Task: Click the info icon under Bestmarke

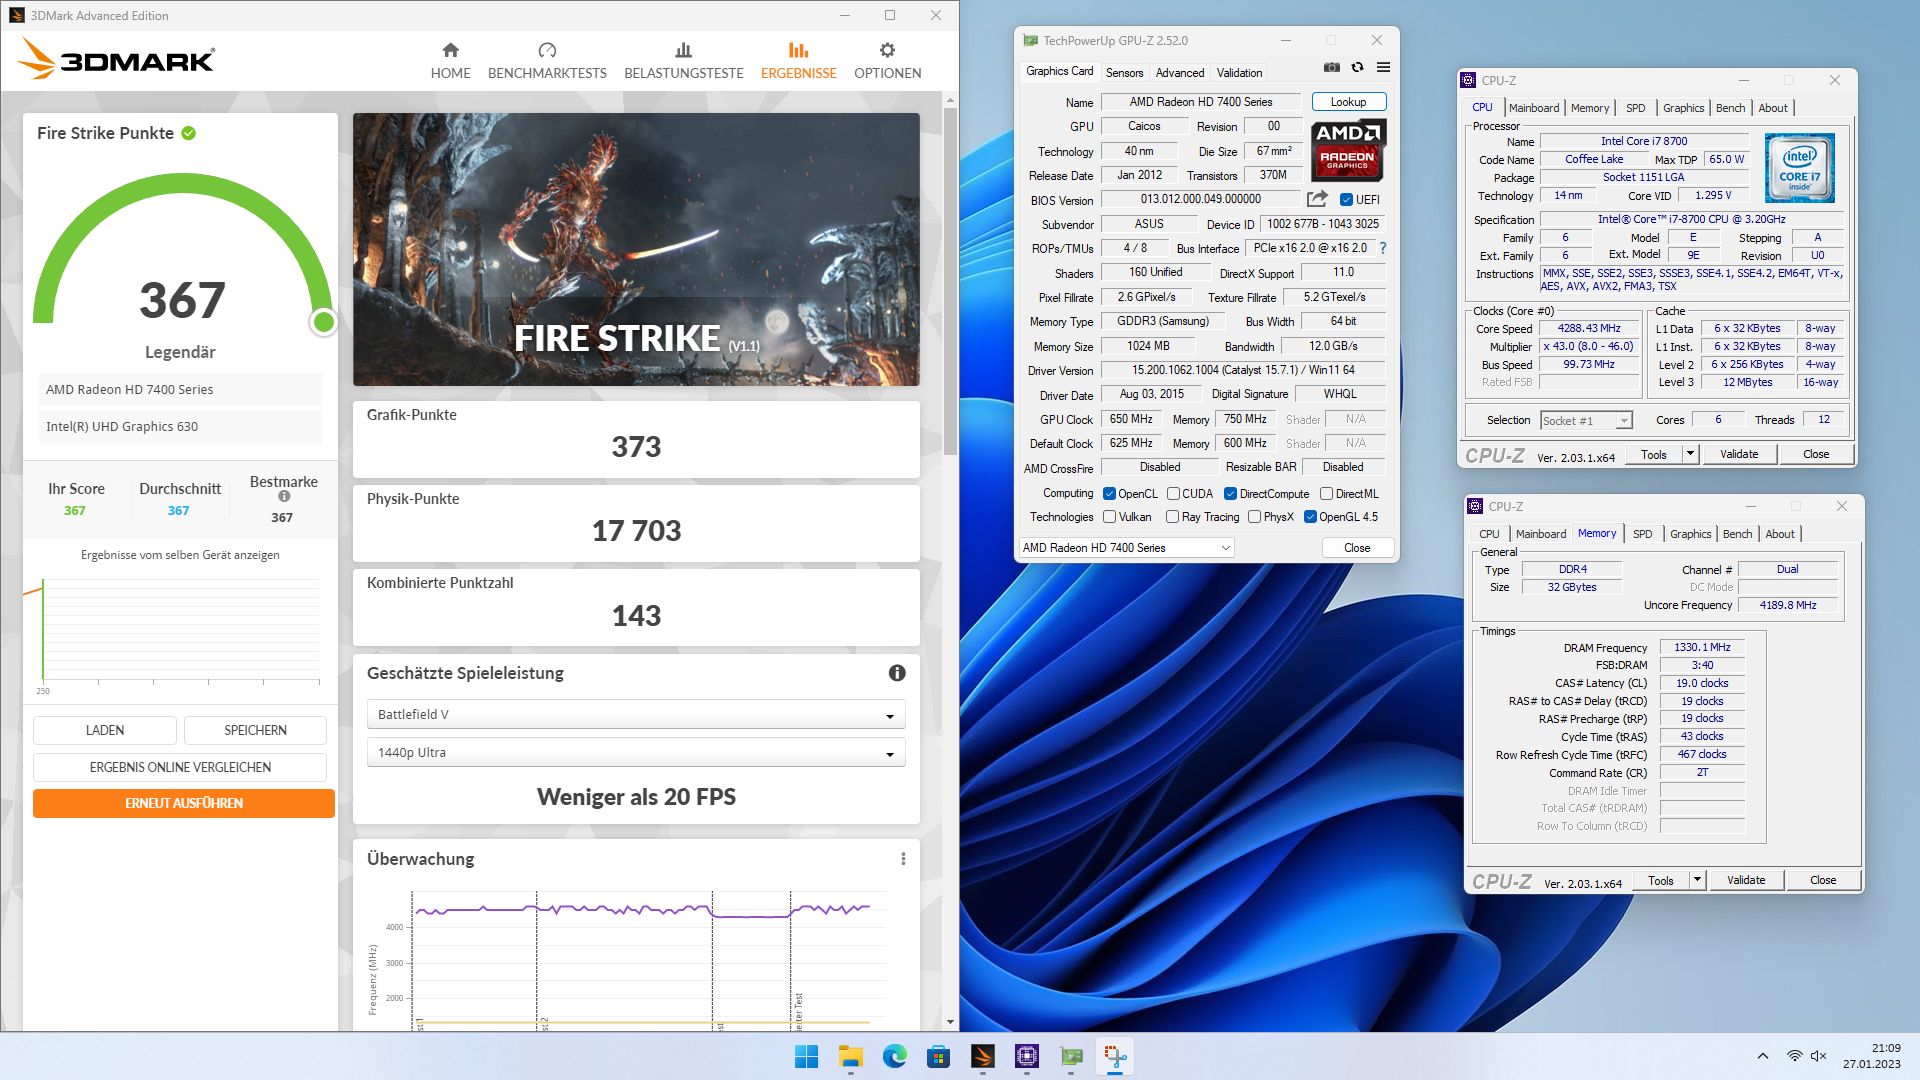Action: [x=284, y=496]
